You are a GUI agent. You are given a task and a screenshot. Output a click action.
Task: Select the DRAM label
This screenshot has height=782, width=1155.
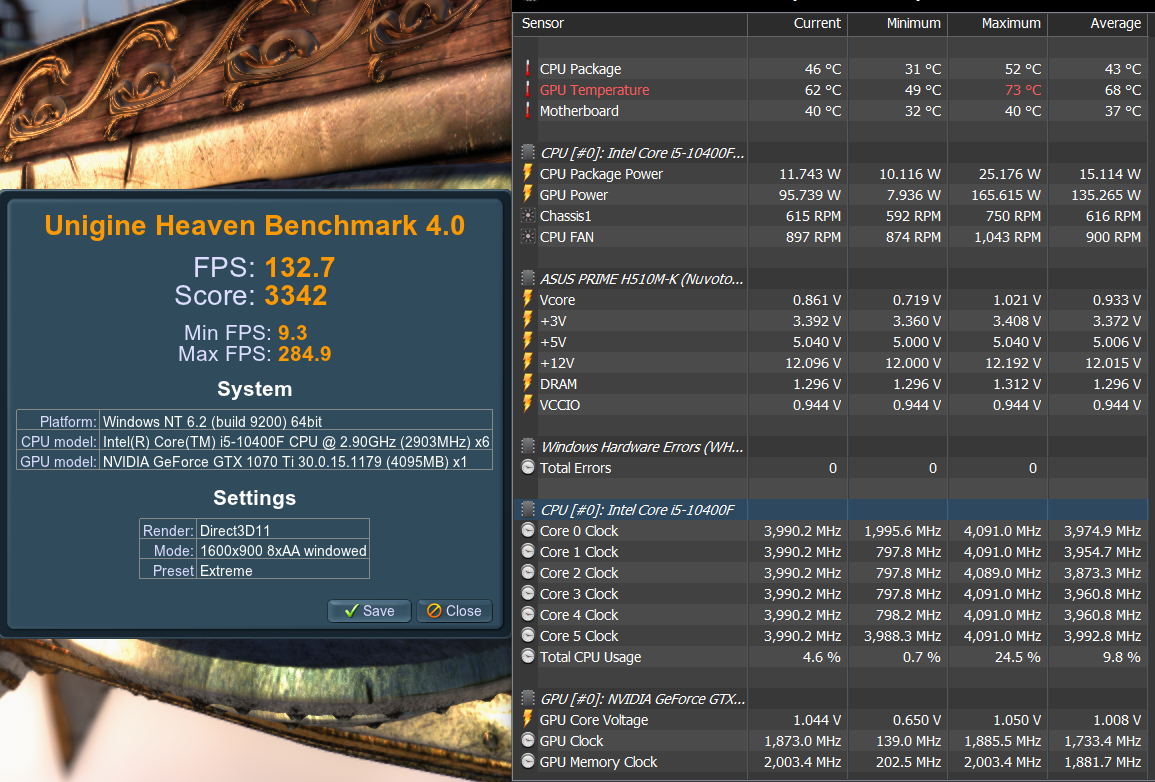558,384
